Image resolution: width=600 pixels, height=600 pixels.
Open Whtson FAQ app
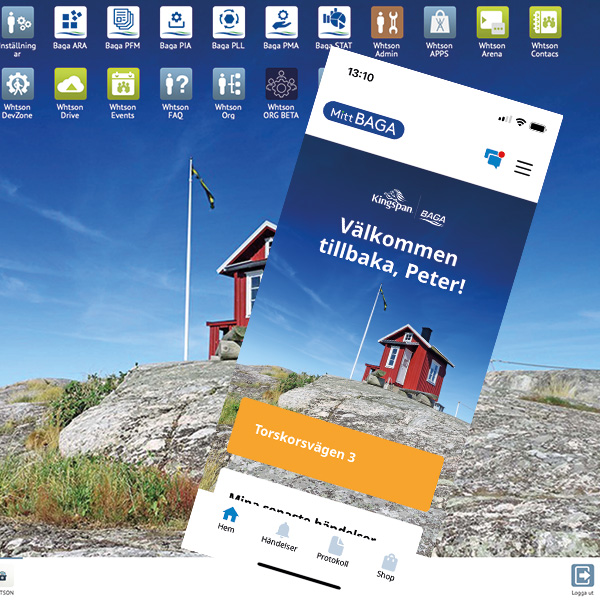click(x=176, y=84)
